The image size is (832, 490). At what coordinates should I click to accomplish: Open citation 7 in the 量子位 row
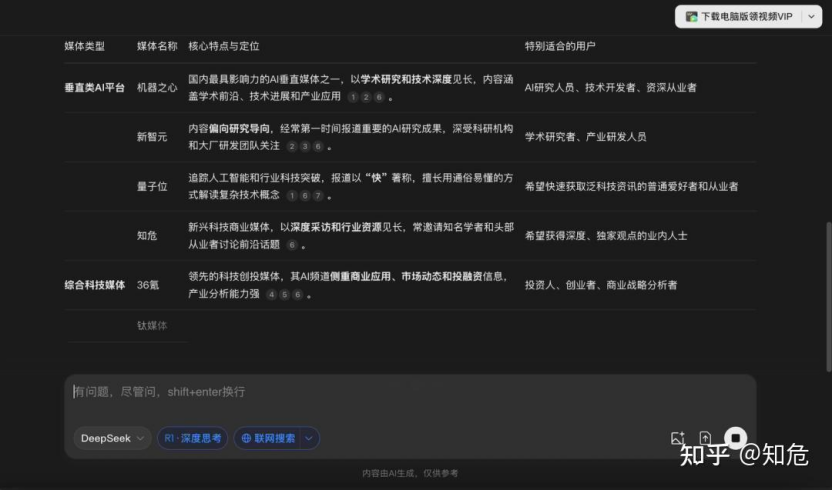coord(318,195)
